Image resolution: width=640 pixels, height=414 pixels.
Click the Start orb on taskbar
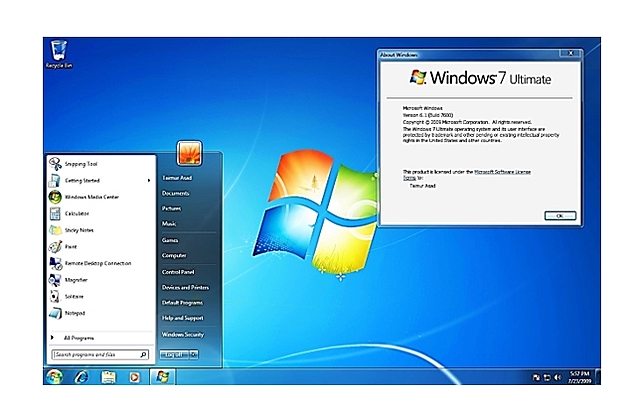click(54, 376)
